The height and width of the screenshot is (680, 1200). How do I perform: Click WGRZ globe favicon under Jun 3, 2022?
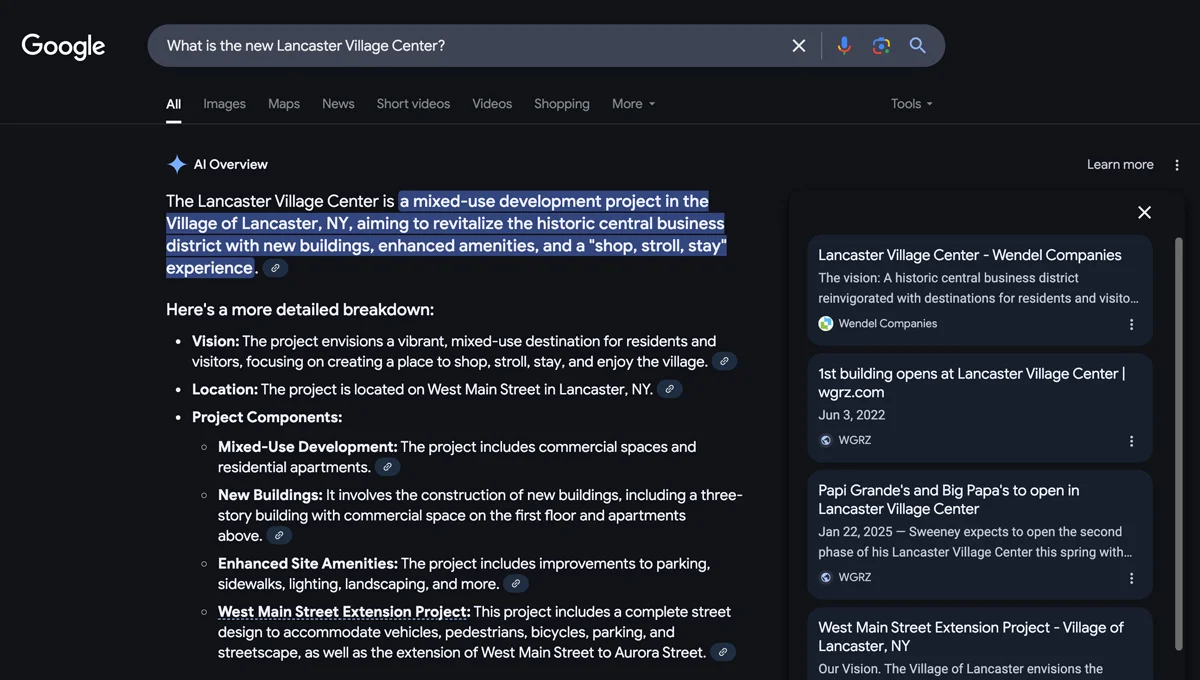(x=826, y=441)
